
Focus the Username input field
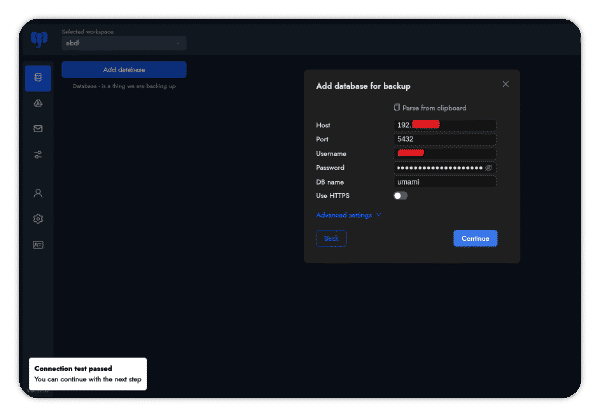coord(445,153)
